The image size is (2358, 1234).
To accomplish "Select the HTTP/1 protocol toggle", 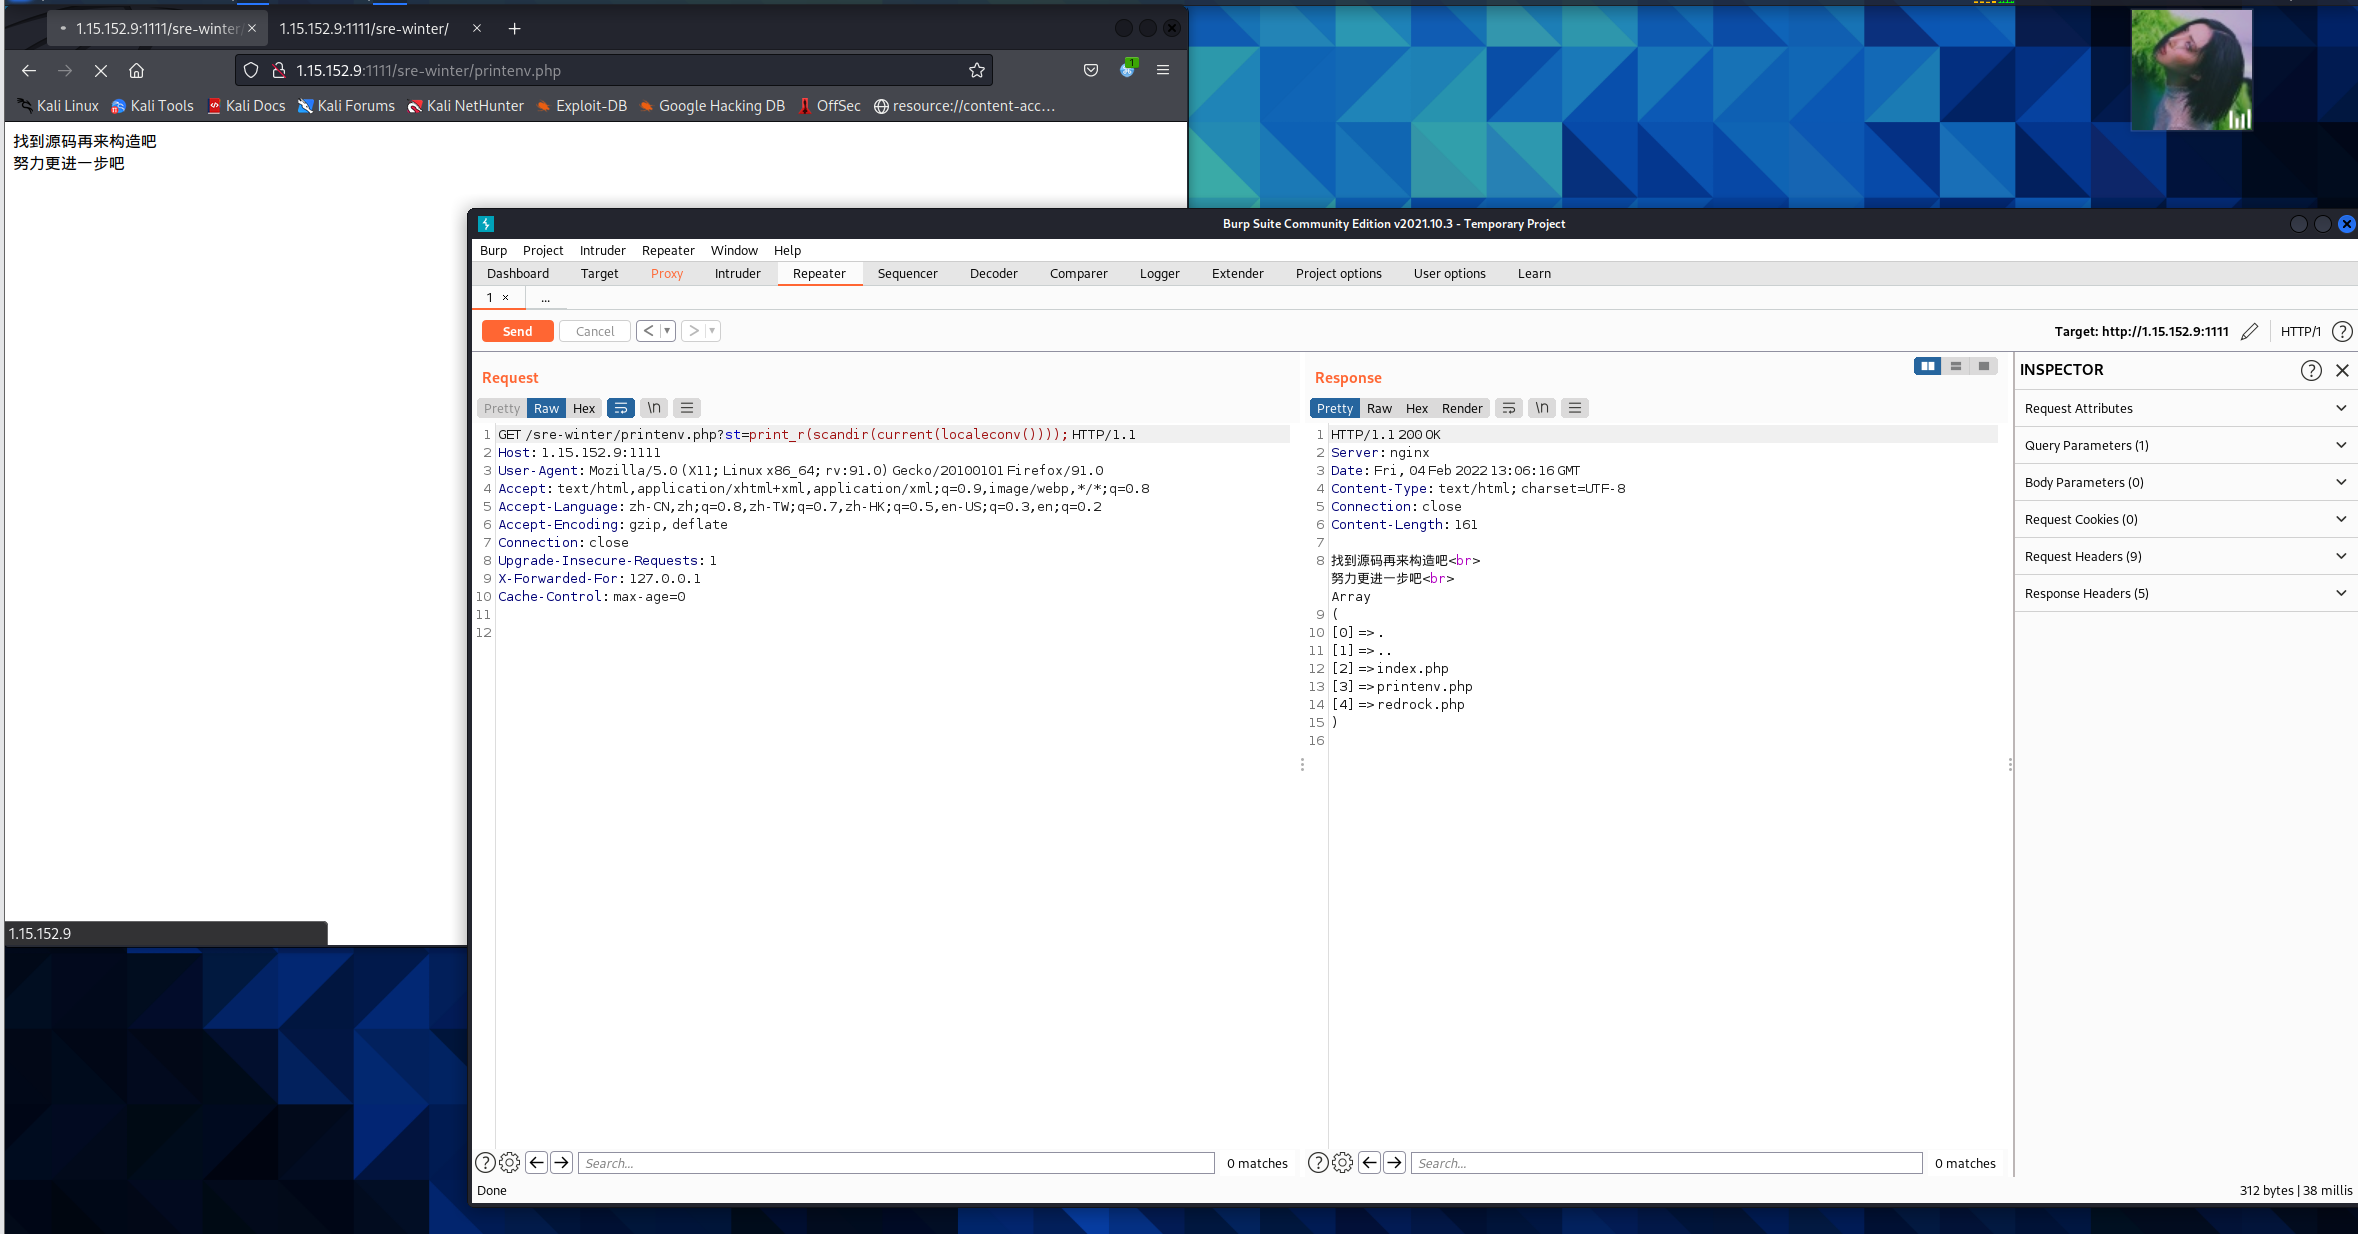I will 2301,331.
